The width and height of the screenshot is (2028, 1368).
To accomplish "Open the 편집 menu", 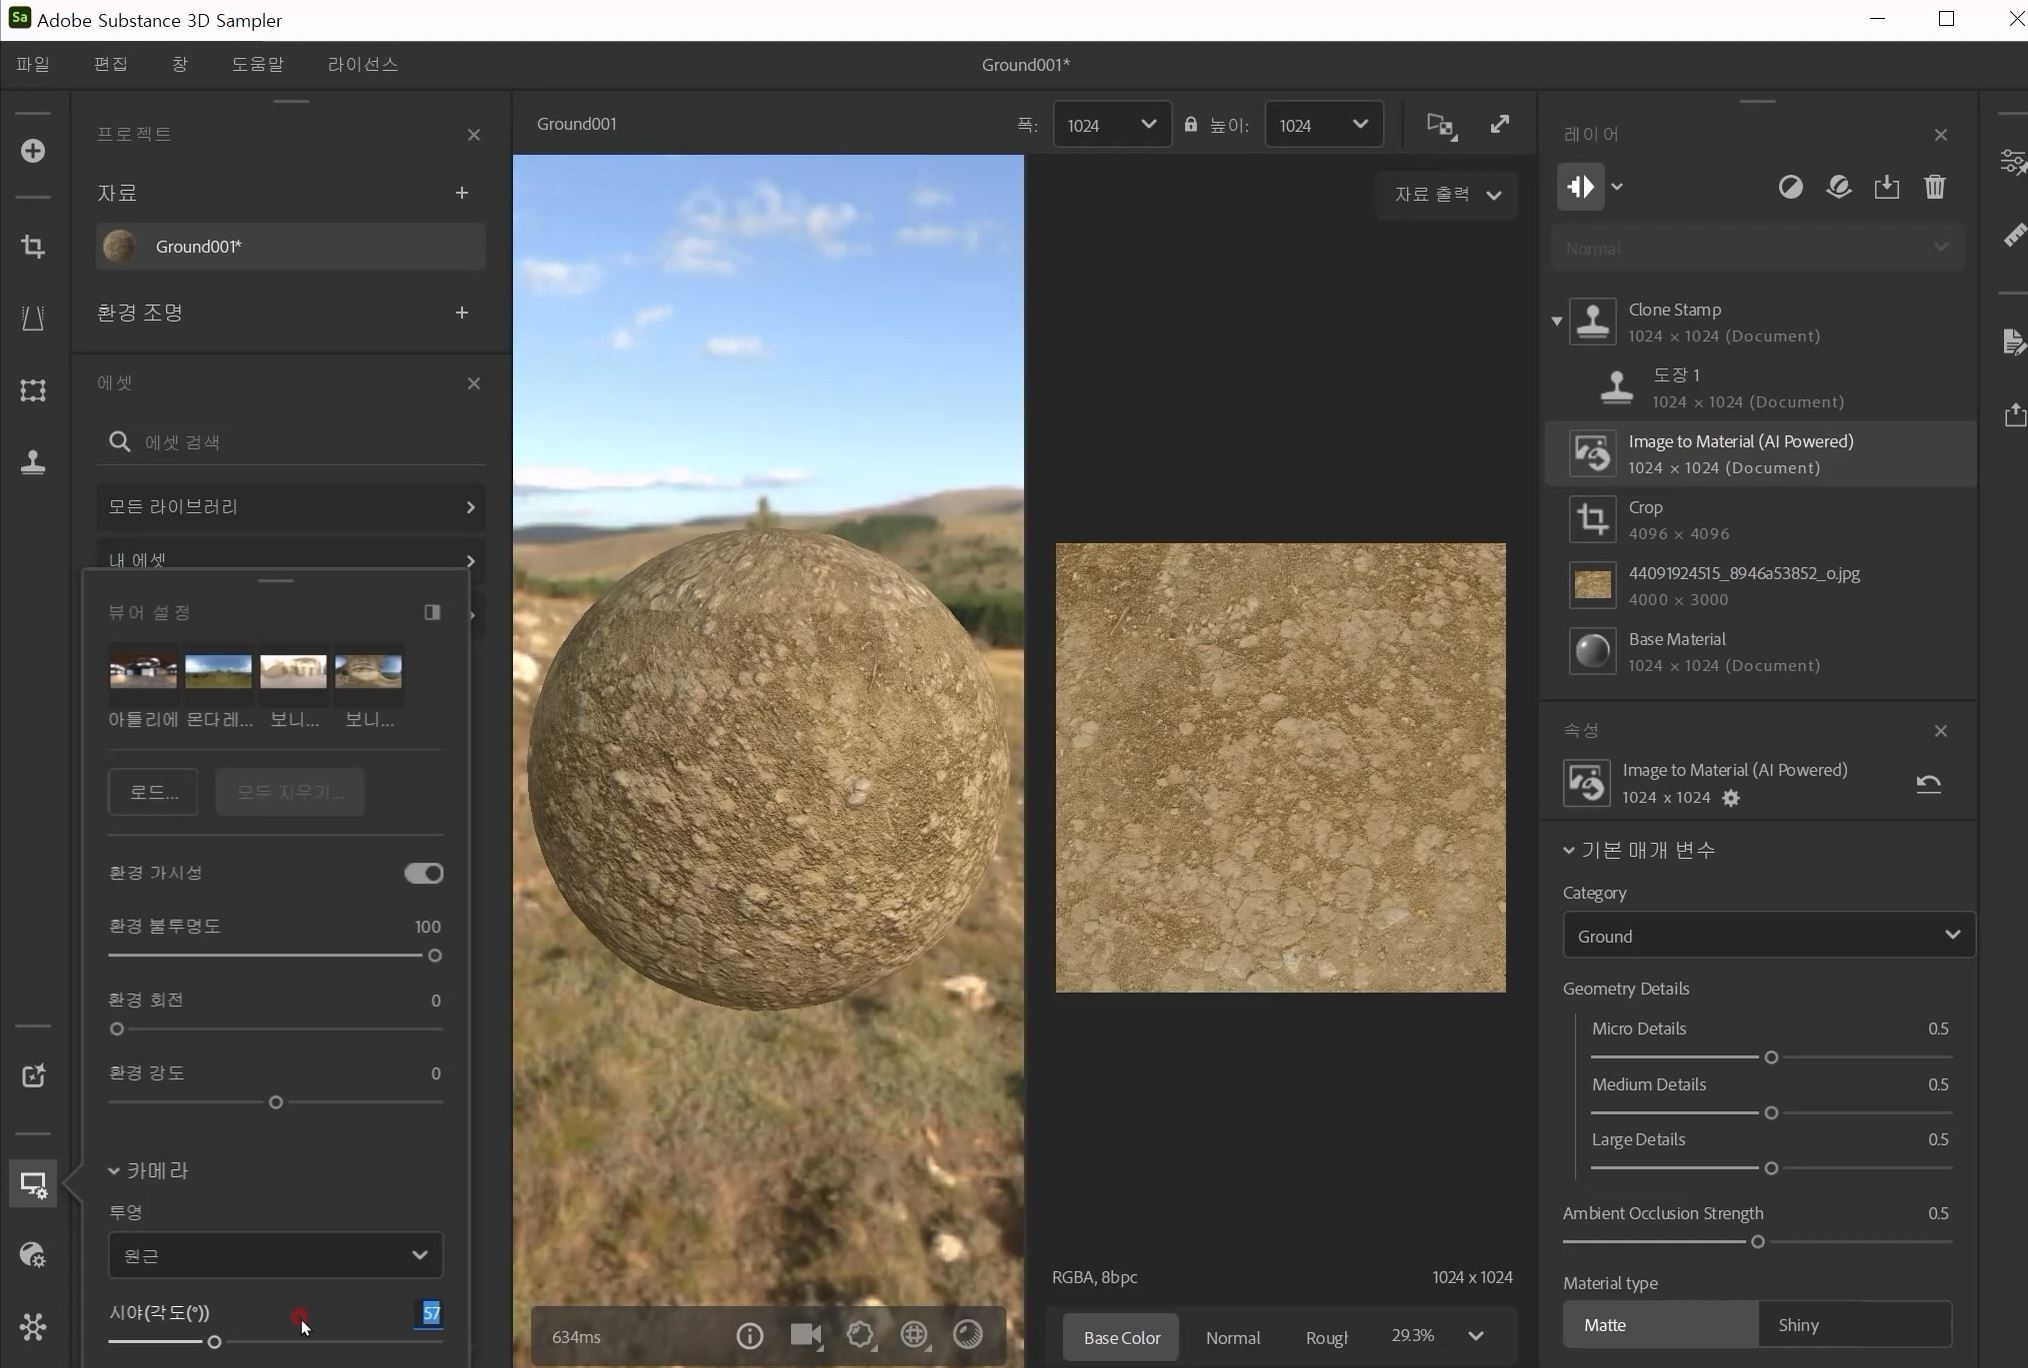I will coord(110,64).
